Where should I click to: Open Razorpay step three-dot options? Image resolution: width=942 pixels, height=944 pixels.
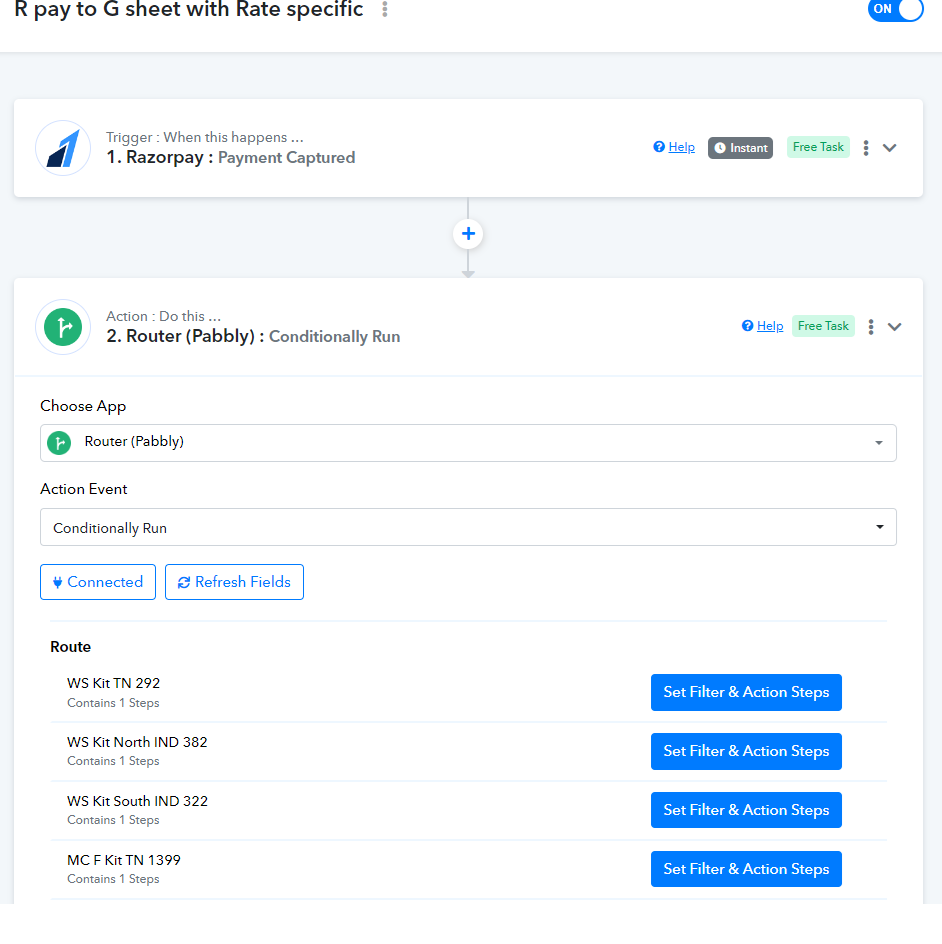pos(866,148)
